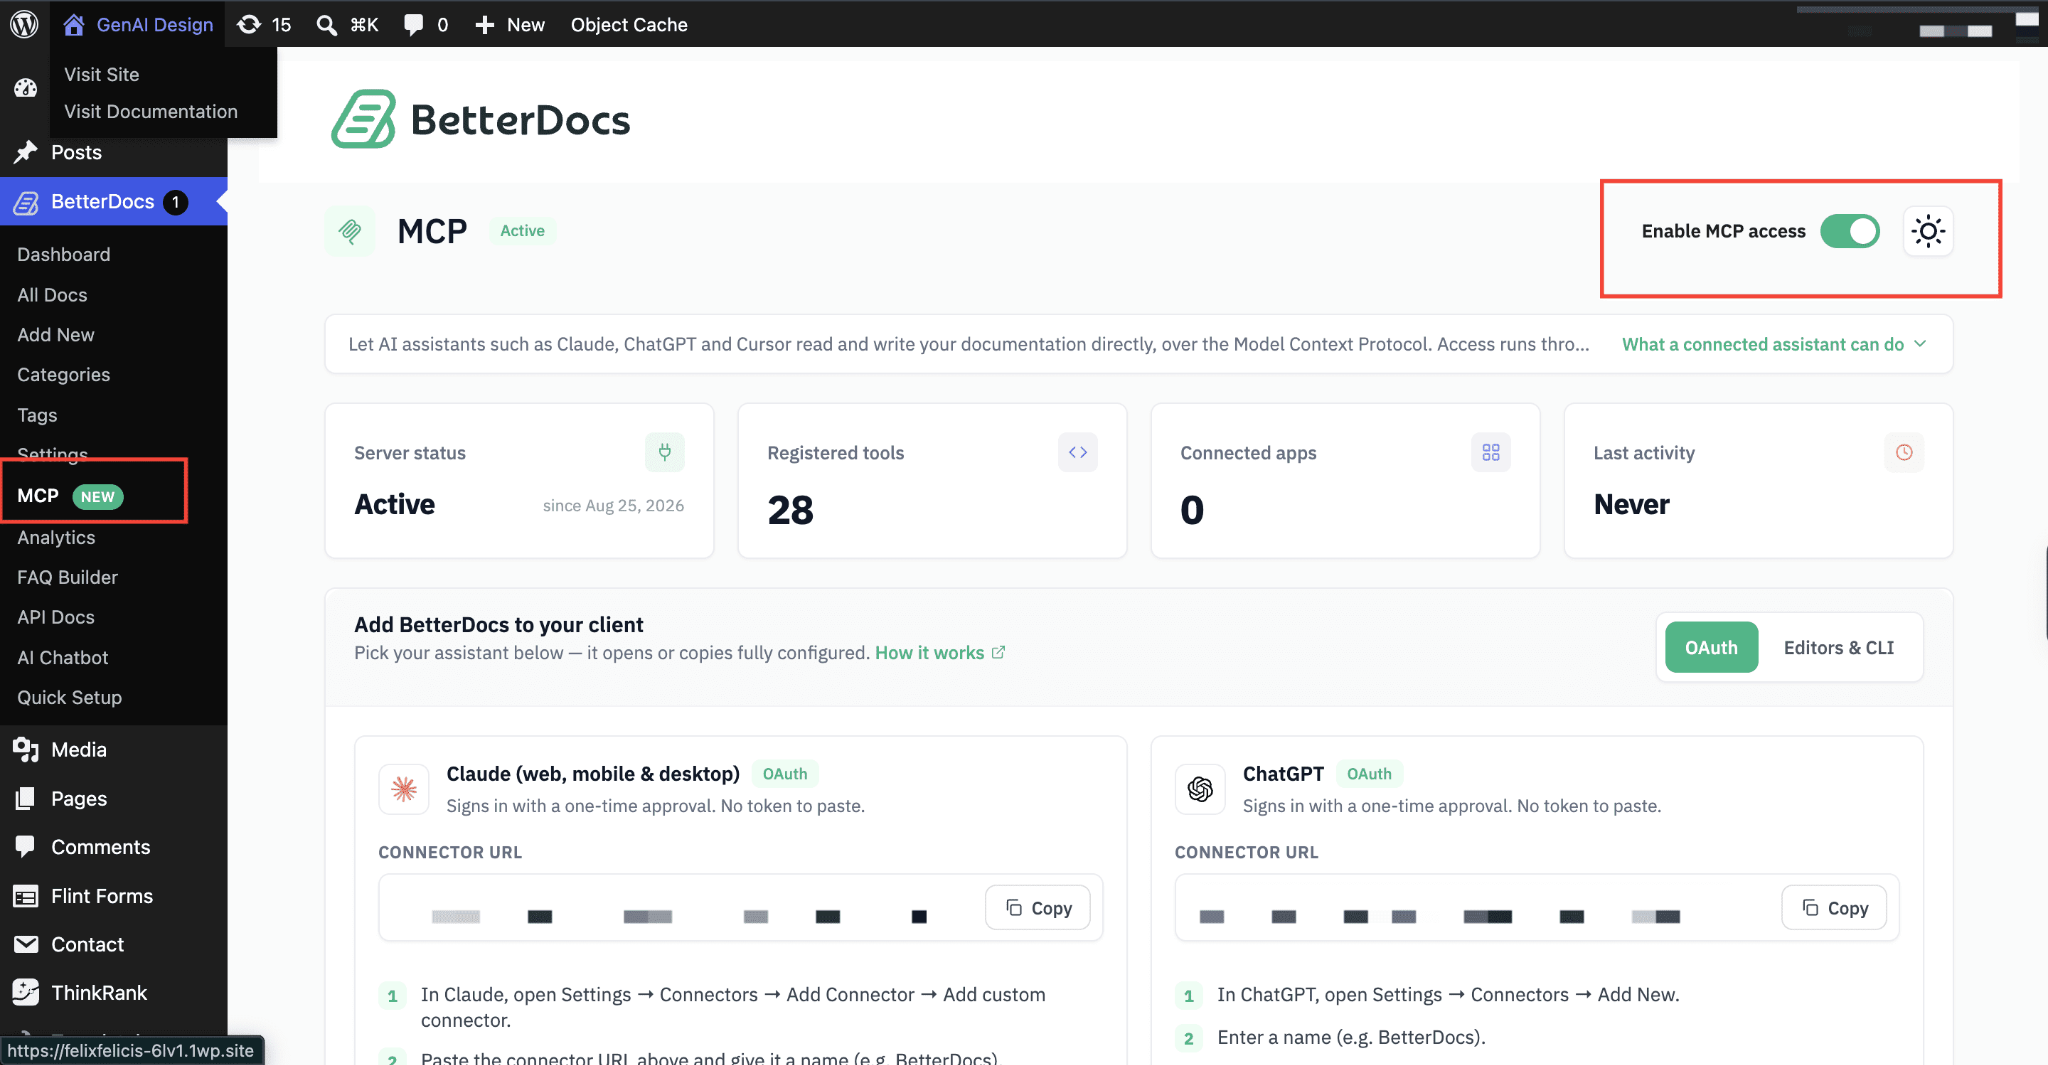This screenshot has height=1065, width=2048.
Task: Click the comments bubble icon in the admin bar
Action: click(413, 25)
